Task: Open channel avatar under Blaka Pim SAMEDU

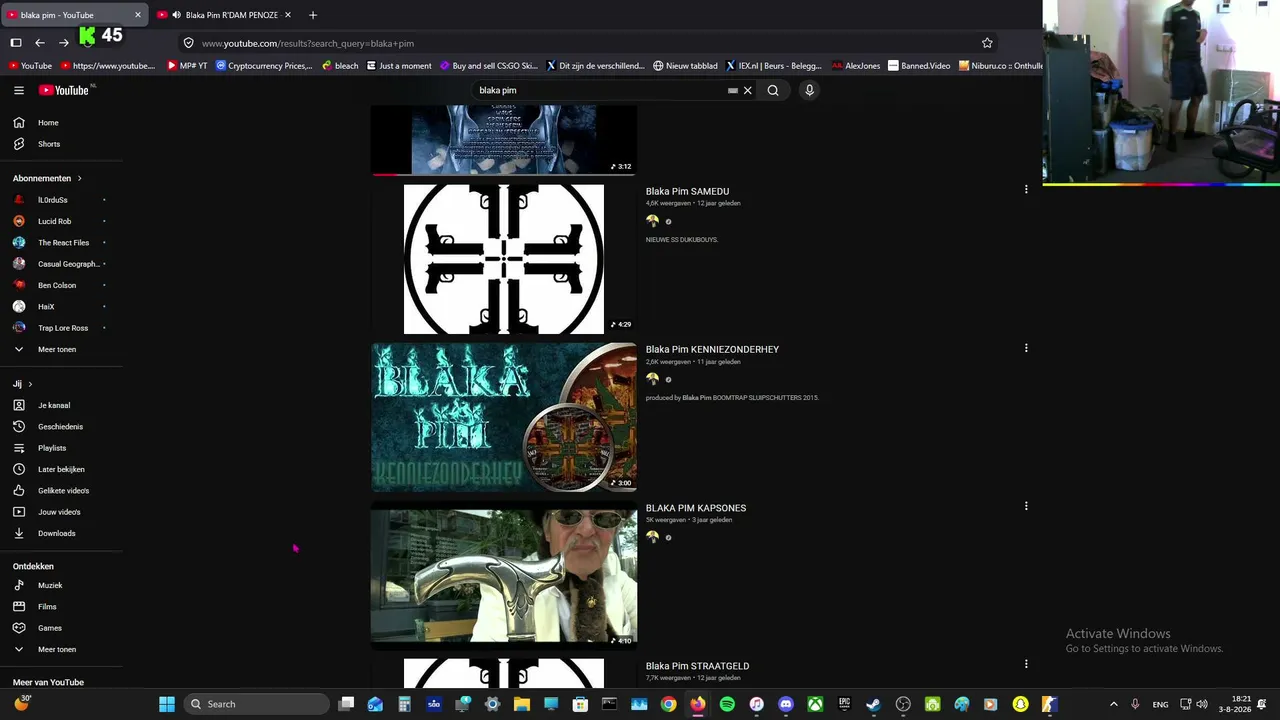Action: pos(653,221)
